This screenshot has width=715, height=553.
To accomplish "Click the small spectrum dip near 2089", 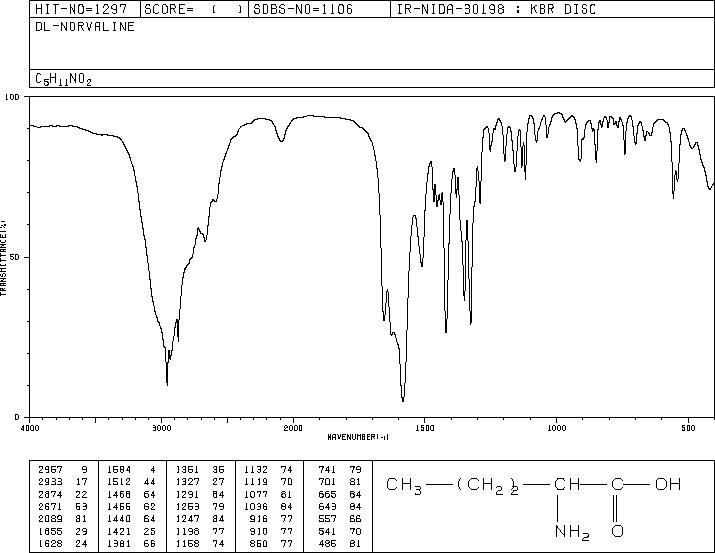I will coord(281,140).
